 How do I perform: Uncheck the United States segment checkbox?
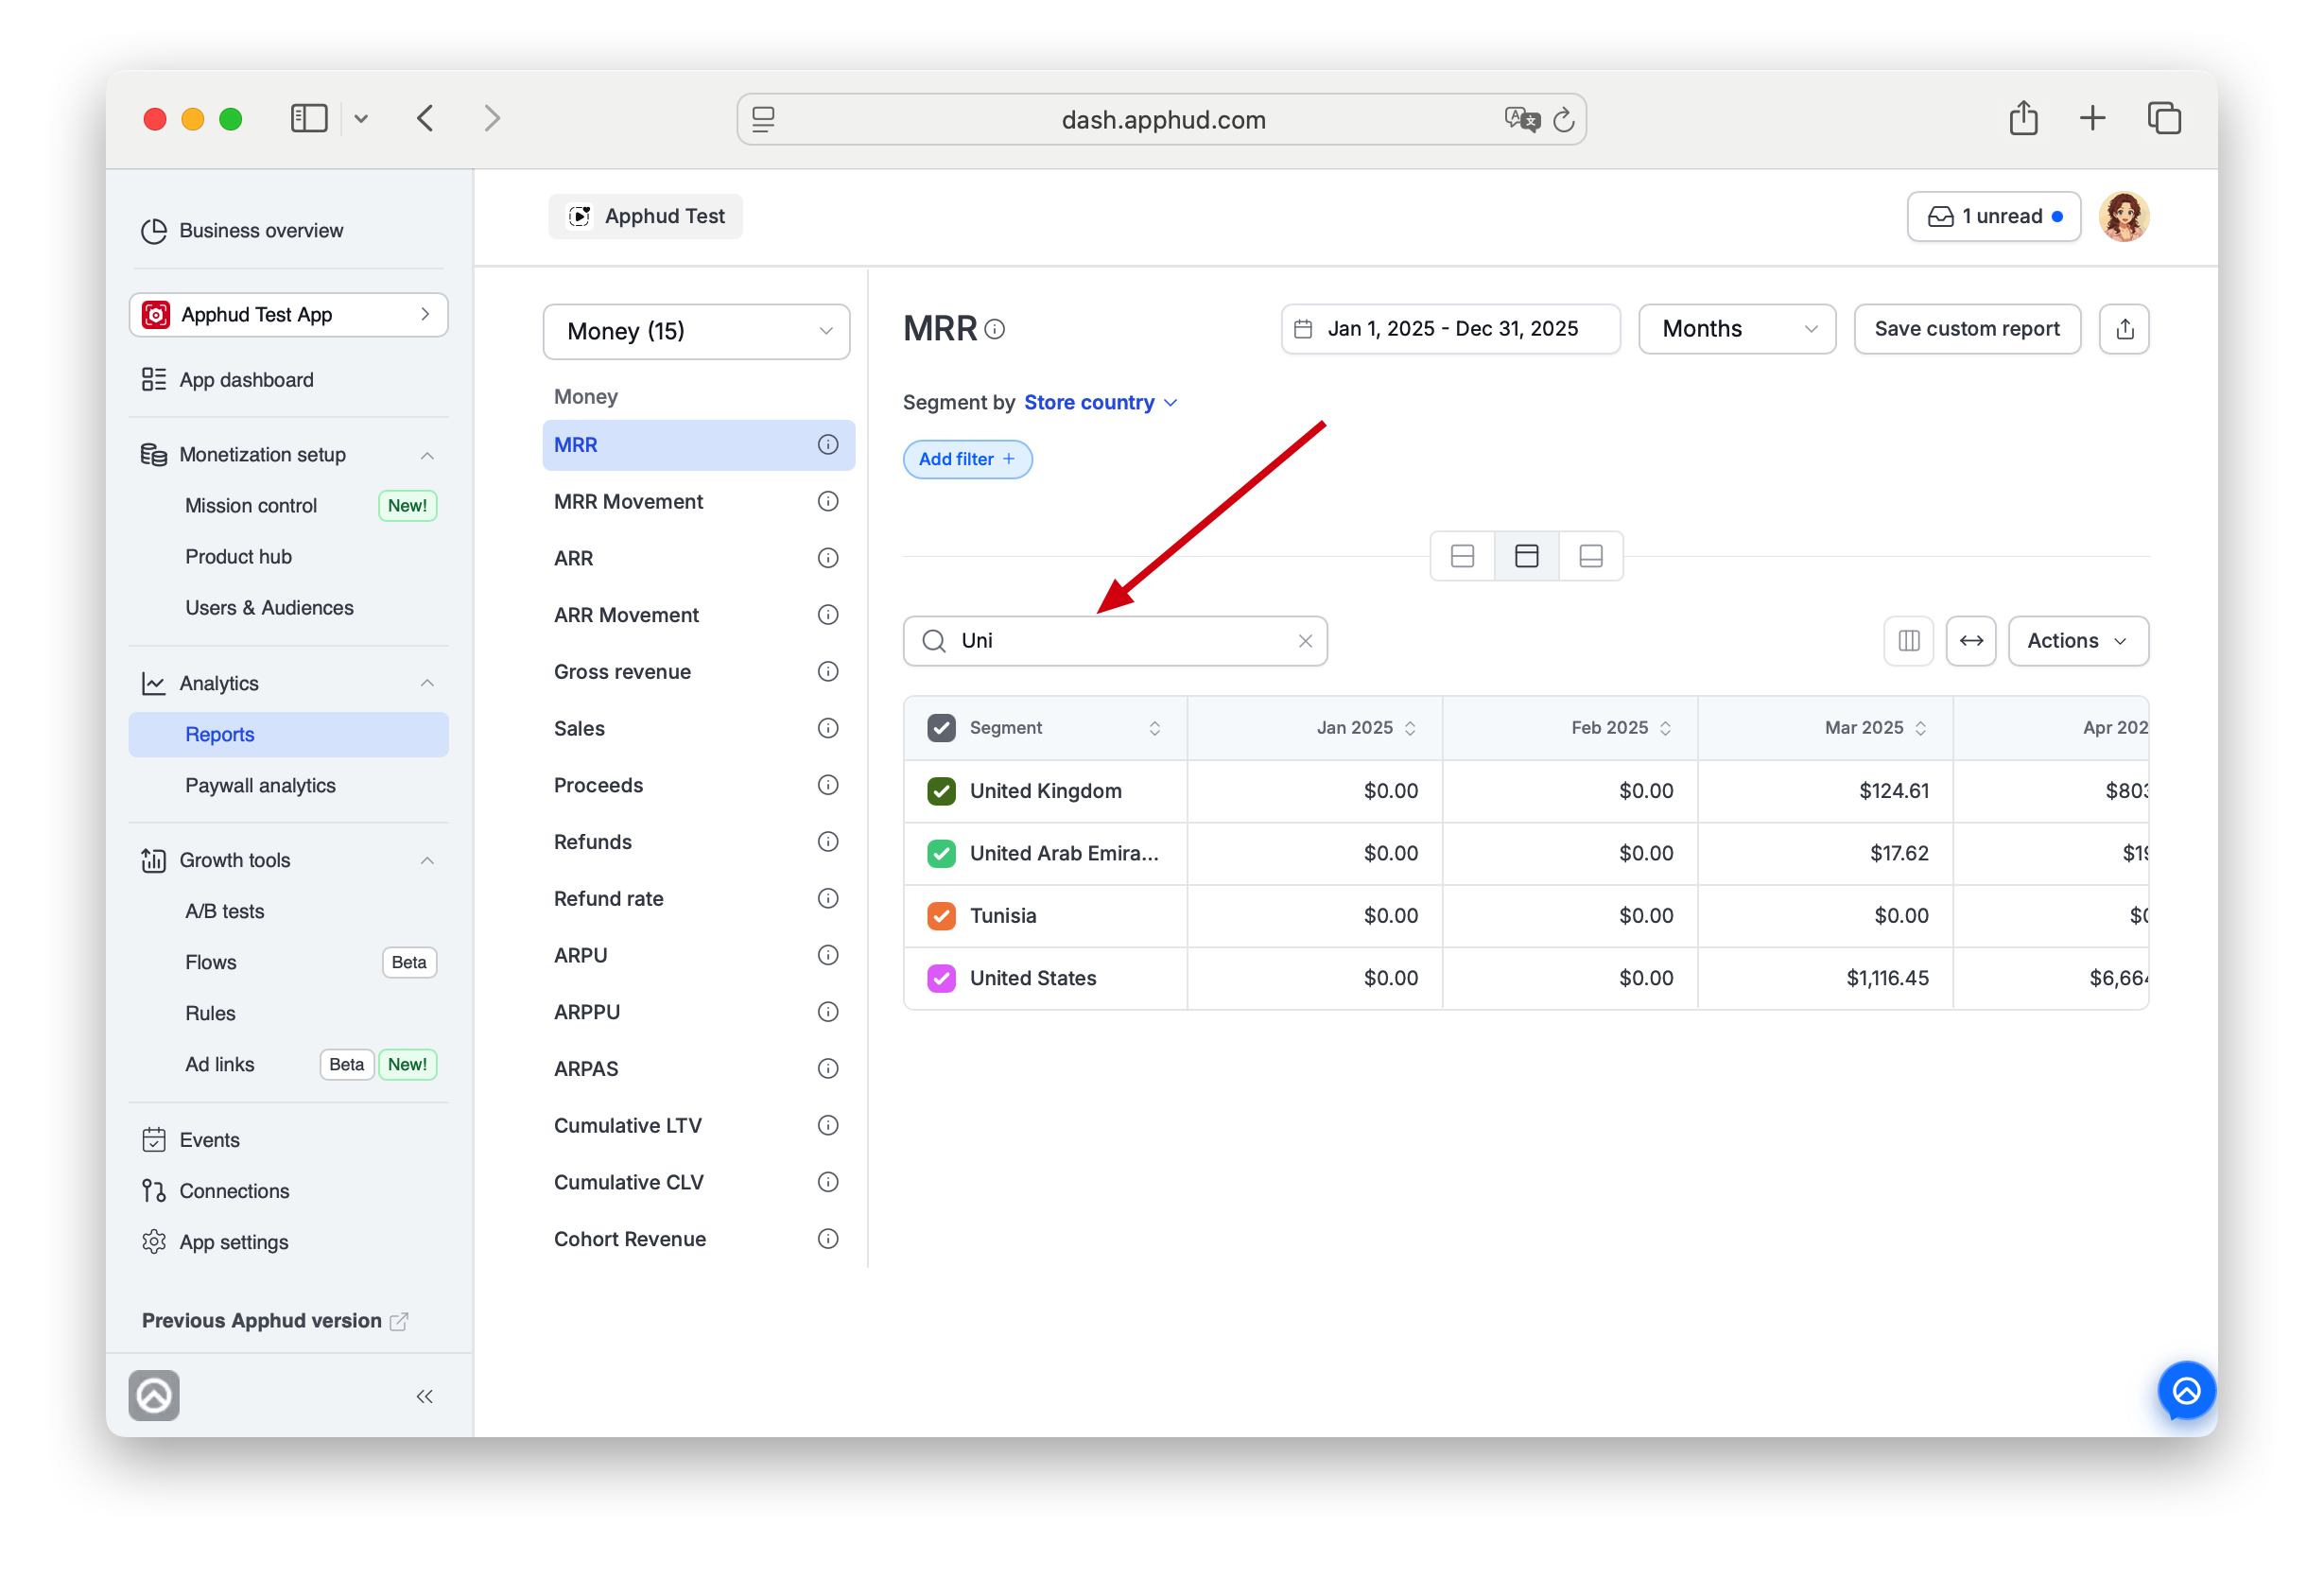941,978
